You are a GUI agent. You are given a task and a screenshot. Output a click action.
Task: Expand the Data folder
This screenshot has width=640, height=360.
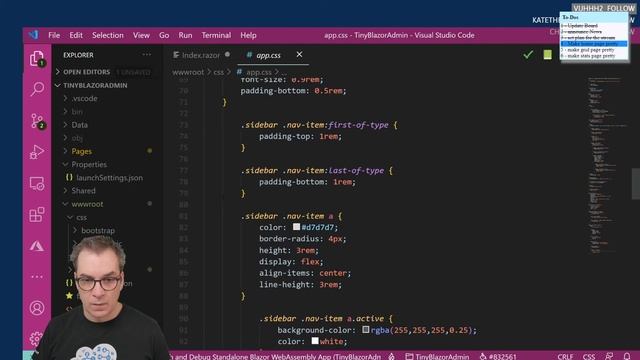80,125
